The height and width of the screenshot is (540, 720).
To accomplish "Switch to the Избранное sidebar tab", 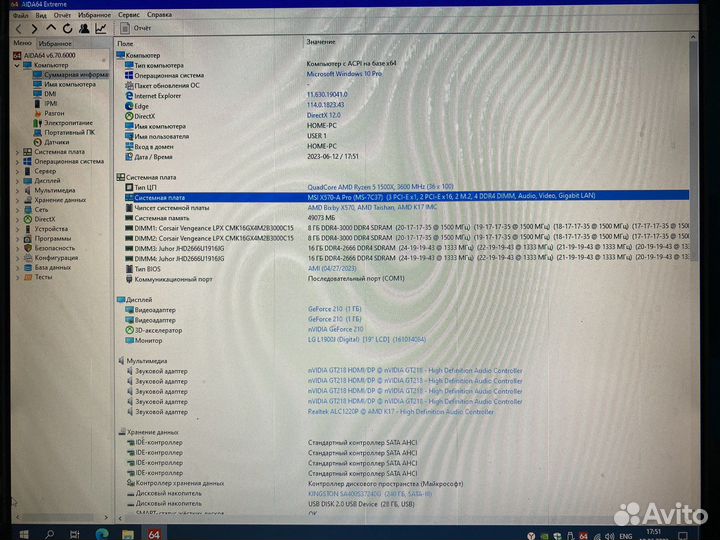I will point(55,44).
